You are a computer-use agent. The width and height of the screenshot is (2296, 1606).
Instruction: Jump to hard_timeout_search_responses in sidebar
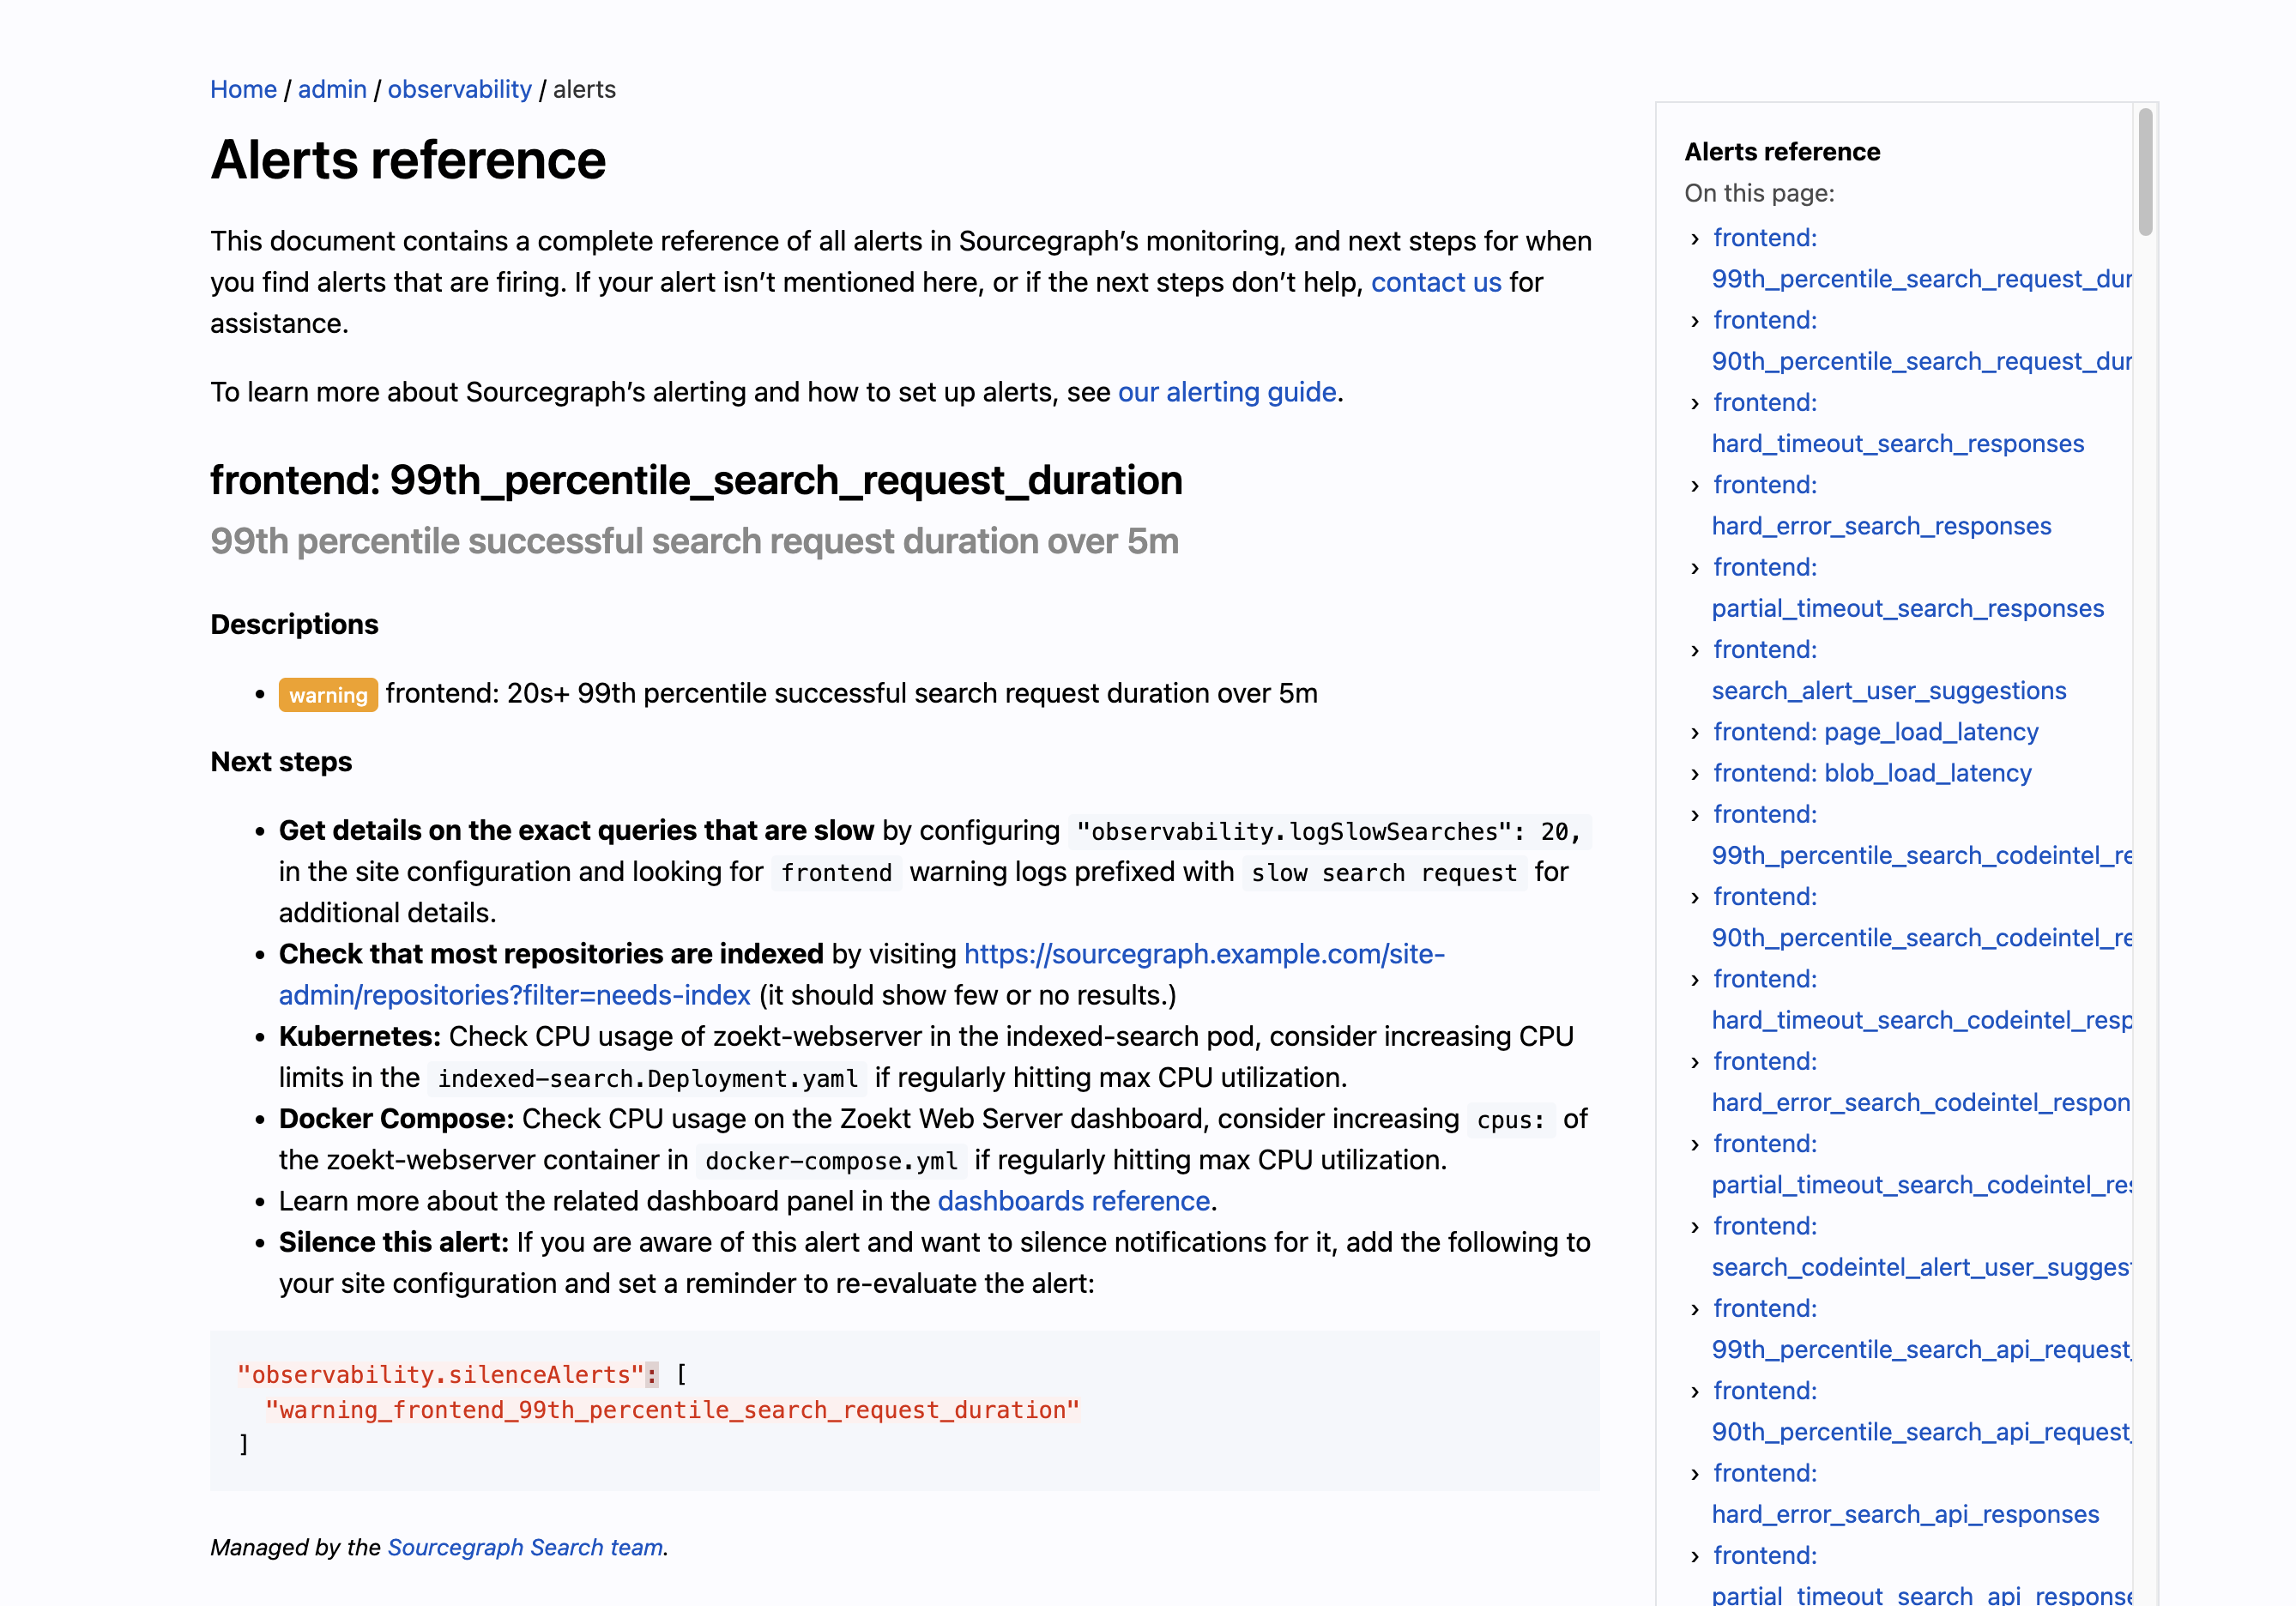pyautogui.click(x=1898, y=423)
